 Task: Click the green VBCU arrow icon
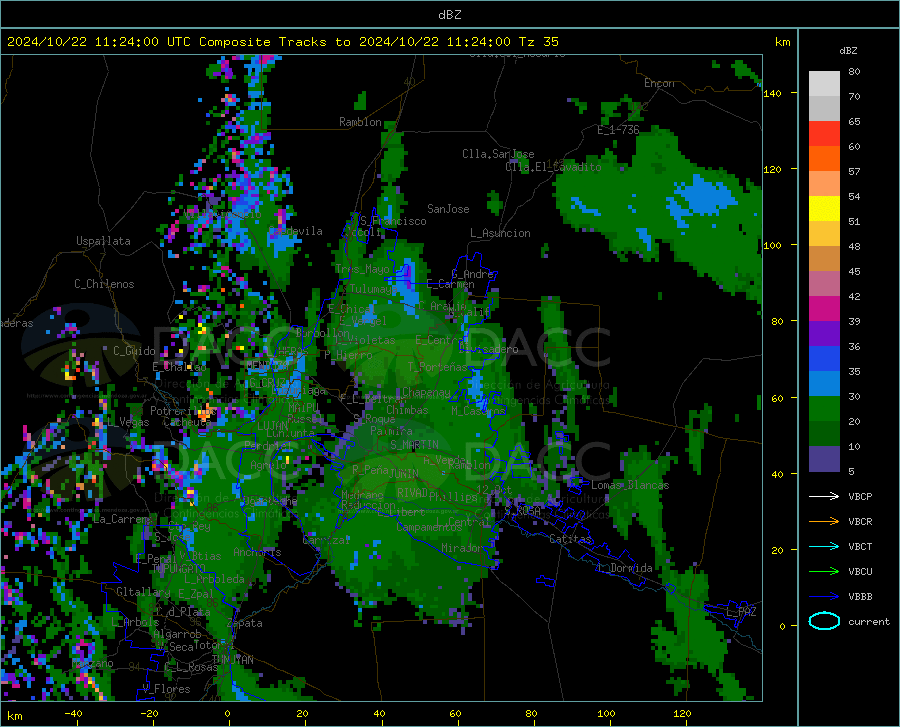point(824,572)
